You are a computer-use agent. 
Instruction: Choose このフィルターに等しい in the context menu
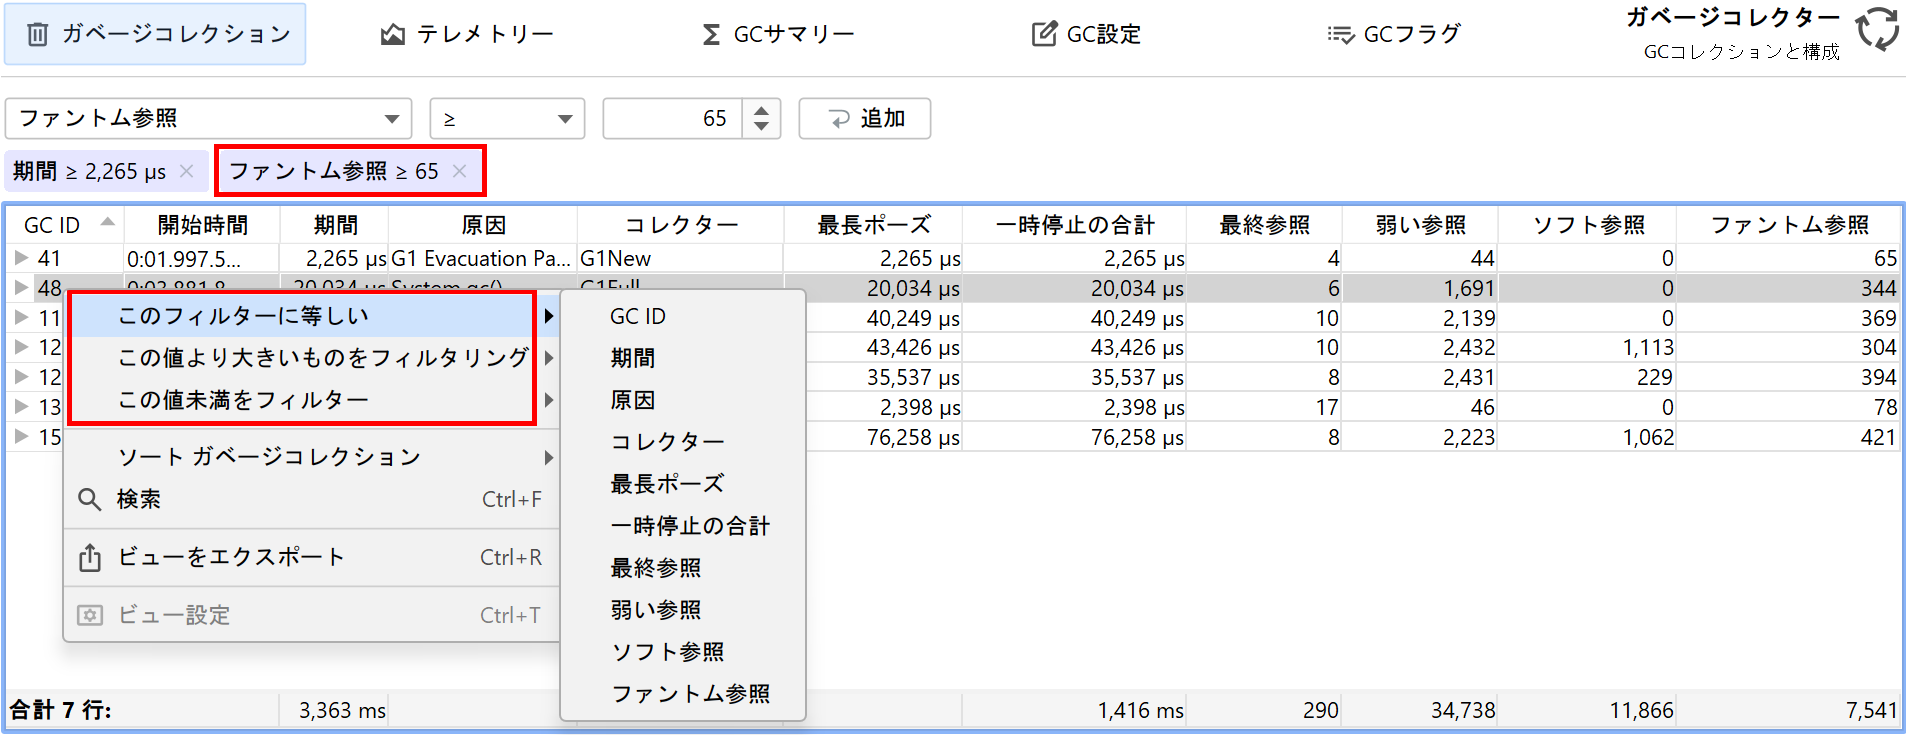point(300,316)
